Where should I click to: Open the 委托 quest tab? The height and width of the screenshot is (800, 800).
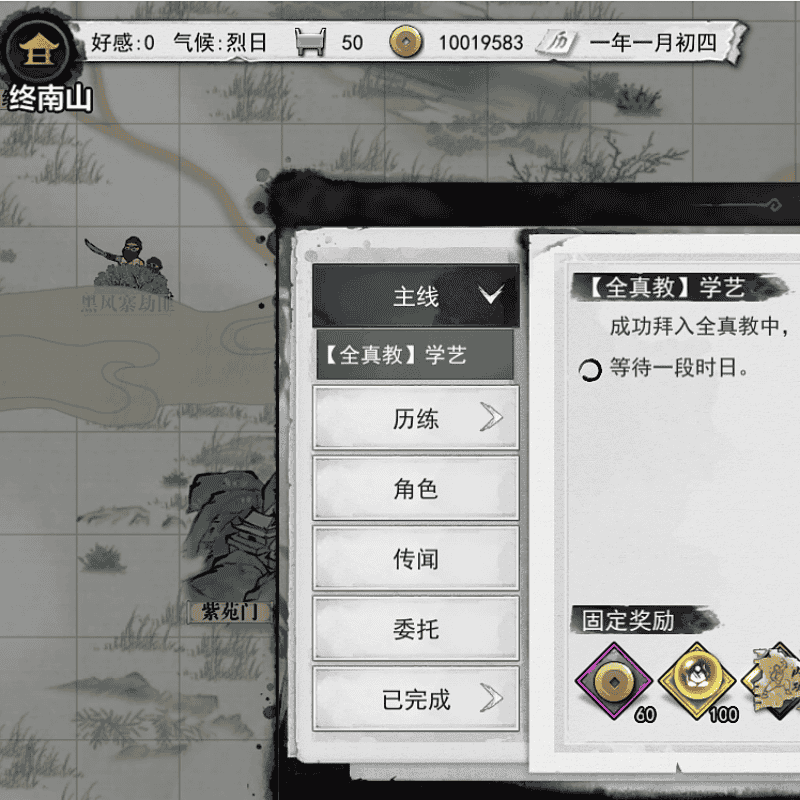point(416,629)
